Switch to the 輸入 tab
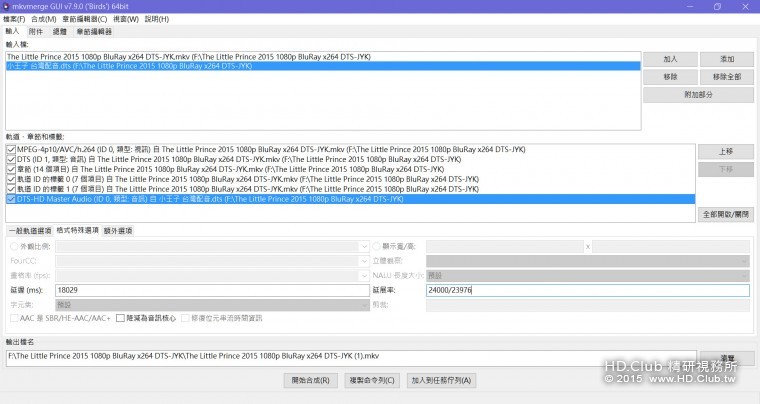Screen dimensions: 760x404 (x=12, y=31)
